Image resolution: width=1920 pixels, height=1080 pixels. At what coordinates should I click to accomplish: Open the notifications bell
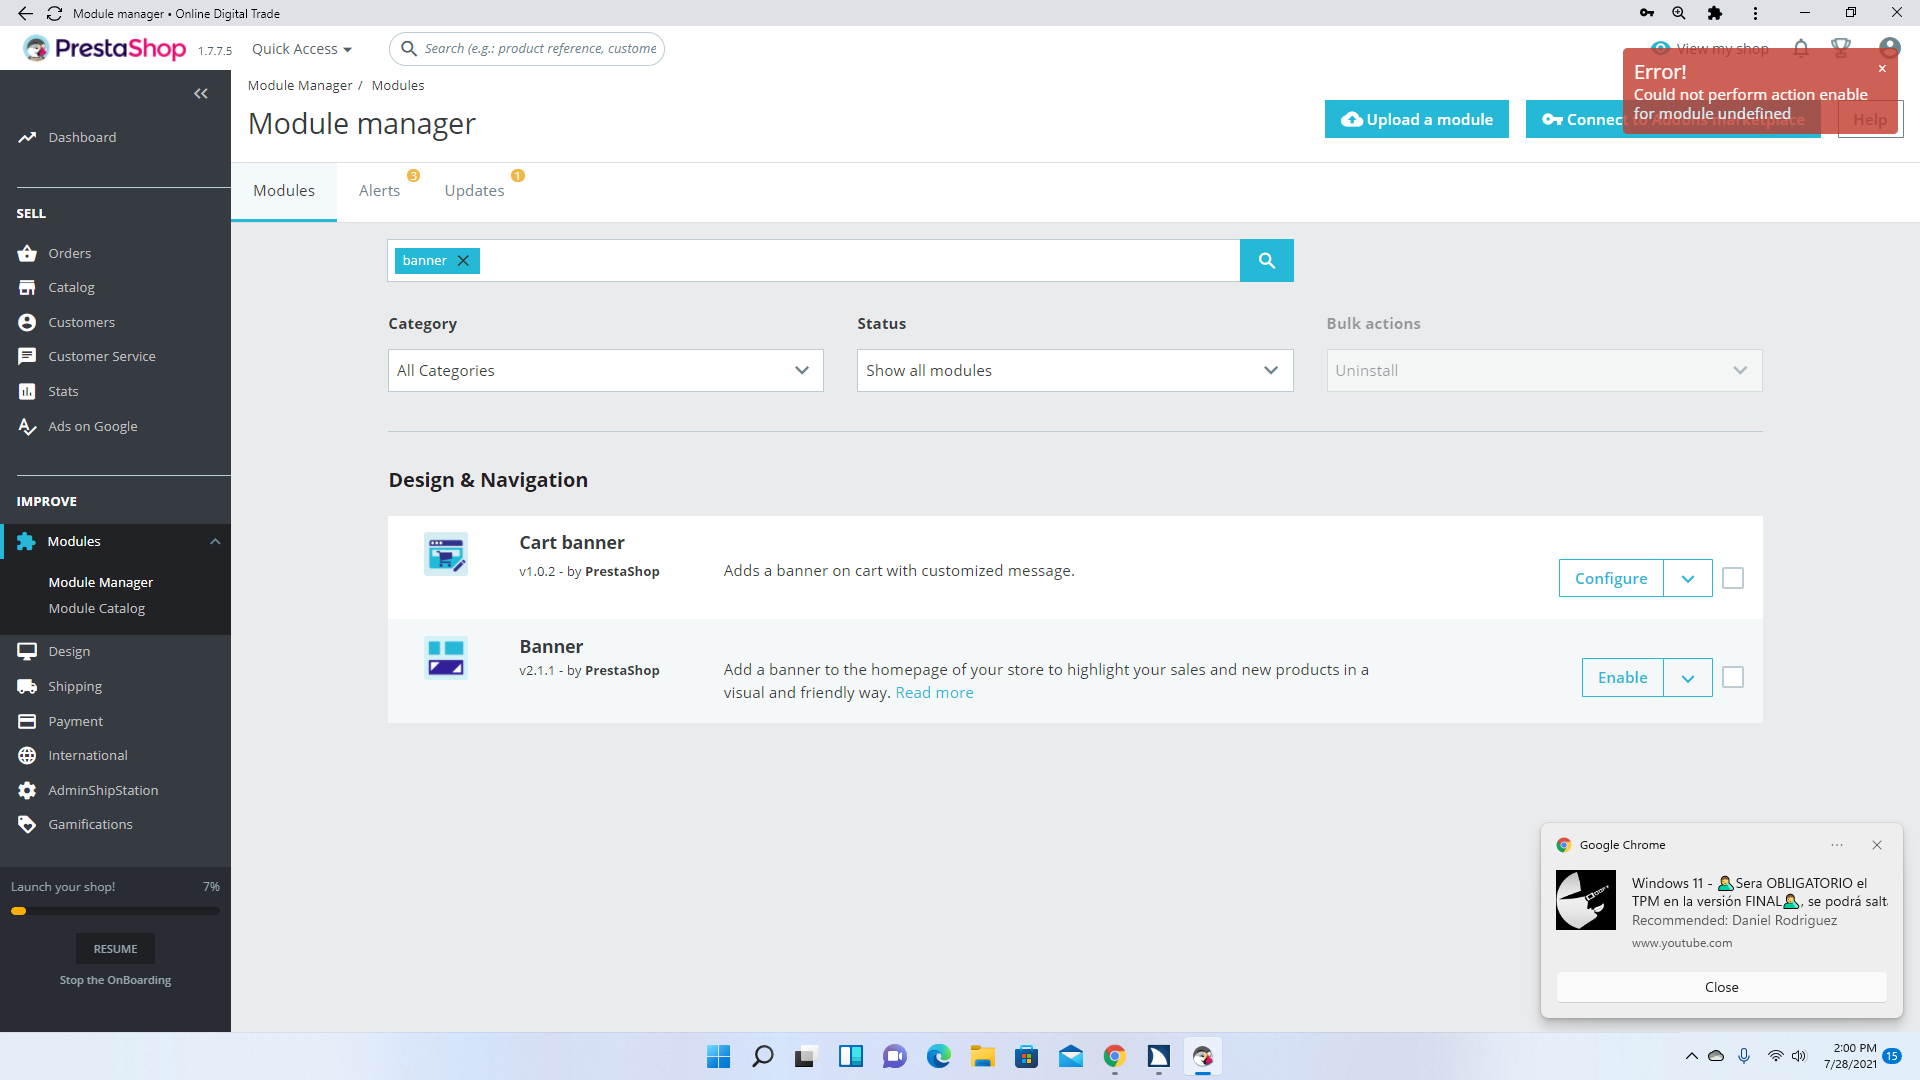1800,48
